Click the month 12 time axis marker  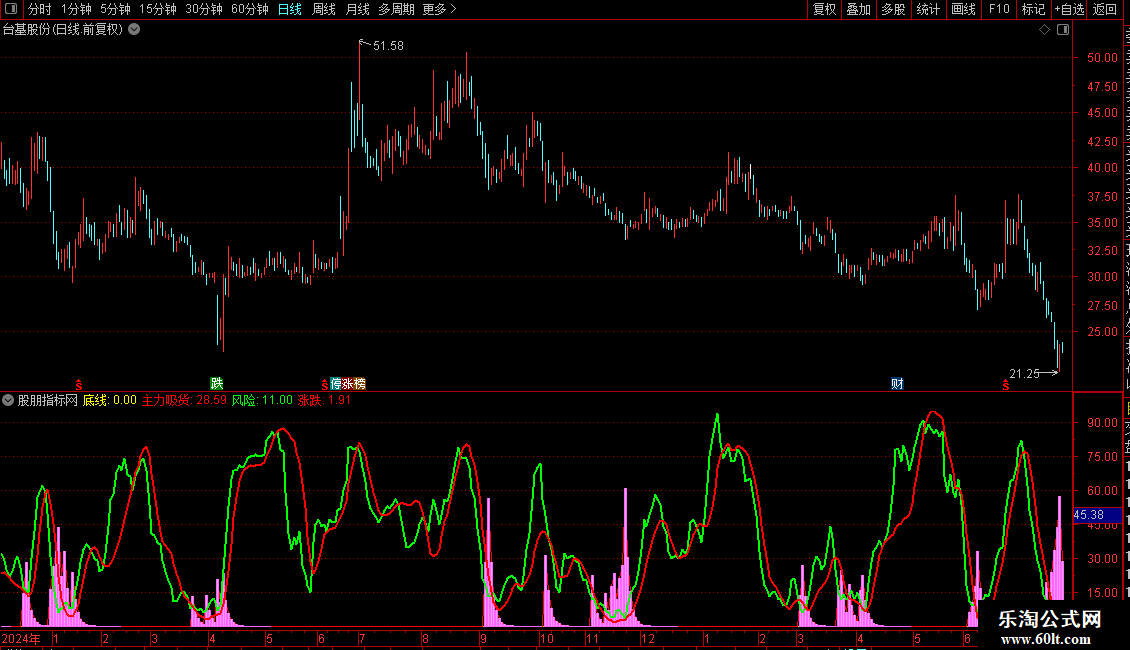648,638
